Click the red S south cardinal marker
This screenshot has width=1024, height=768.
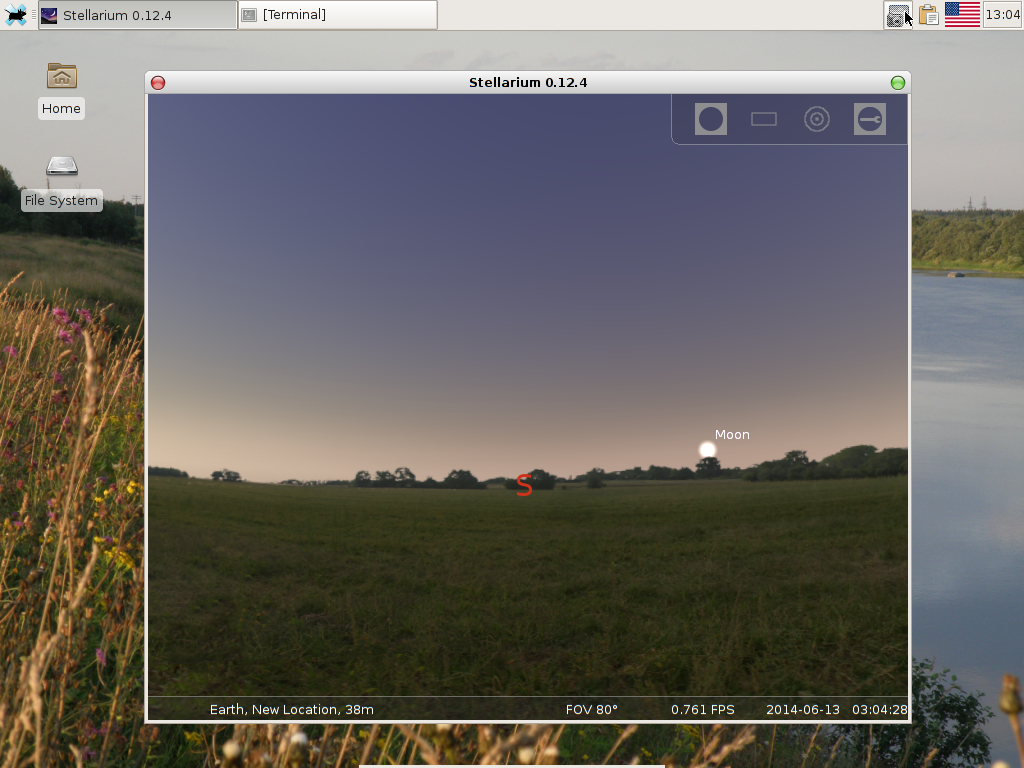coord(524,485)
